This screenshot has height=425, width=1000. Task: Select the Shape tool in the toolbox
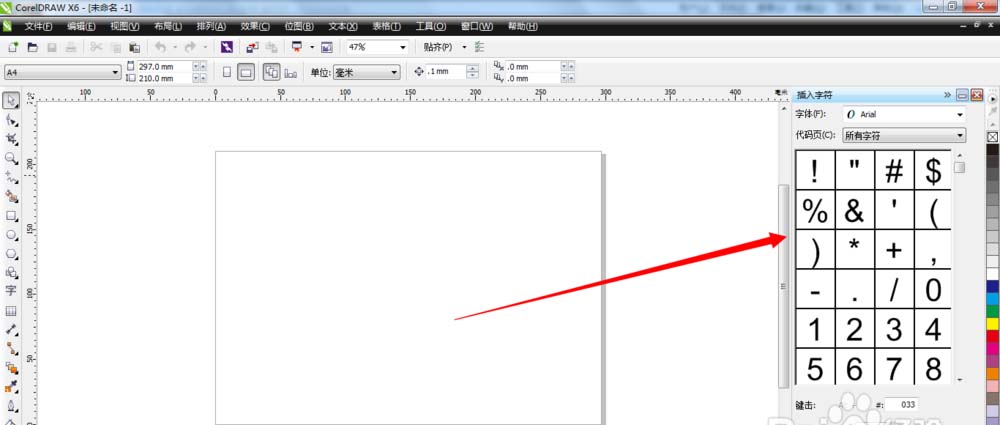point(11,119)
